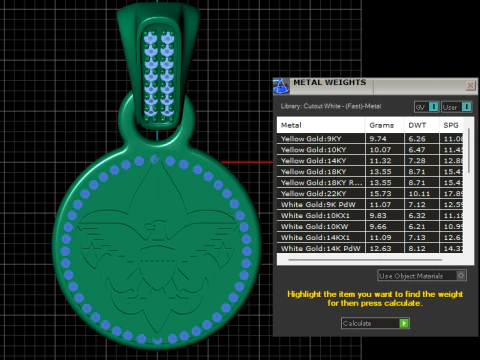Select the Yellow Gold:22KY row

click(370, 194)
